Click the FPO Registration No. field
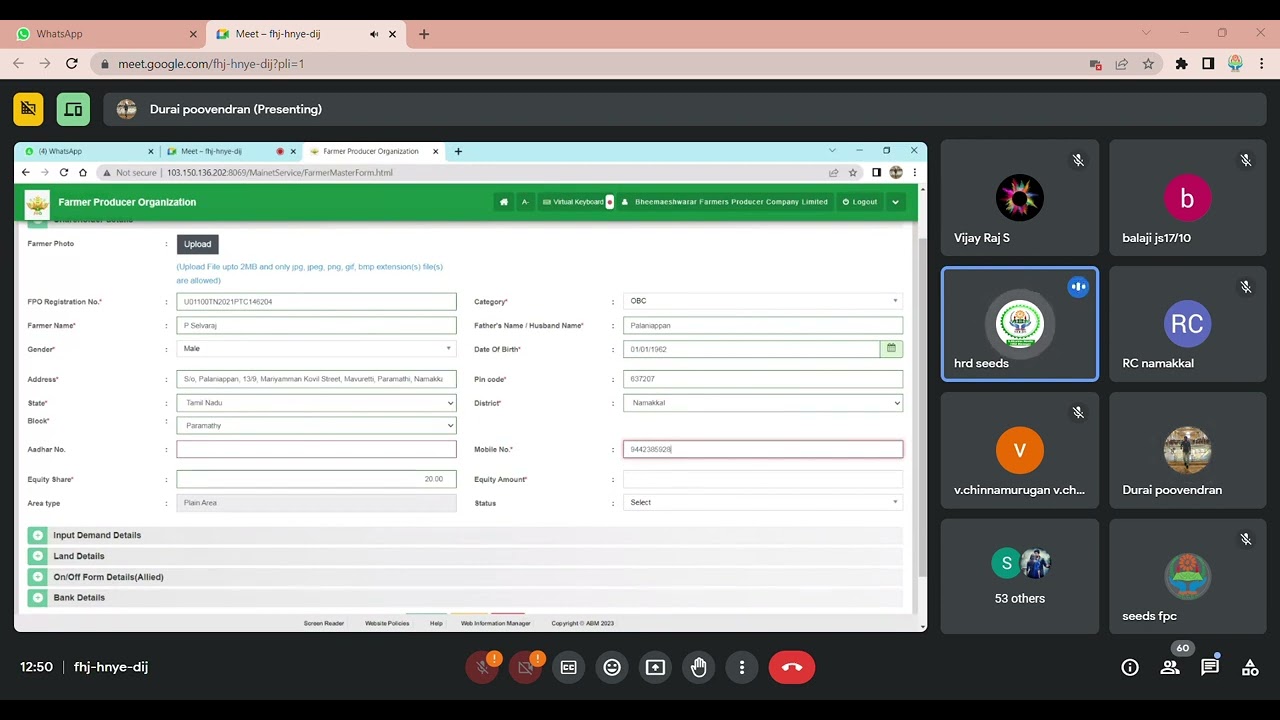The height and width of the screenshot is (720, 1280). pyautogui.click(x=316, y=301)
